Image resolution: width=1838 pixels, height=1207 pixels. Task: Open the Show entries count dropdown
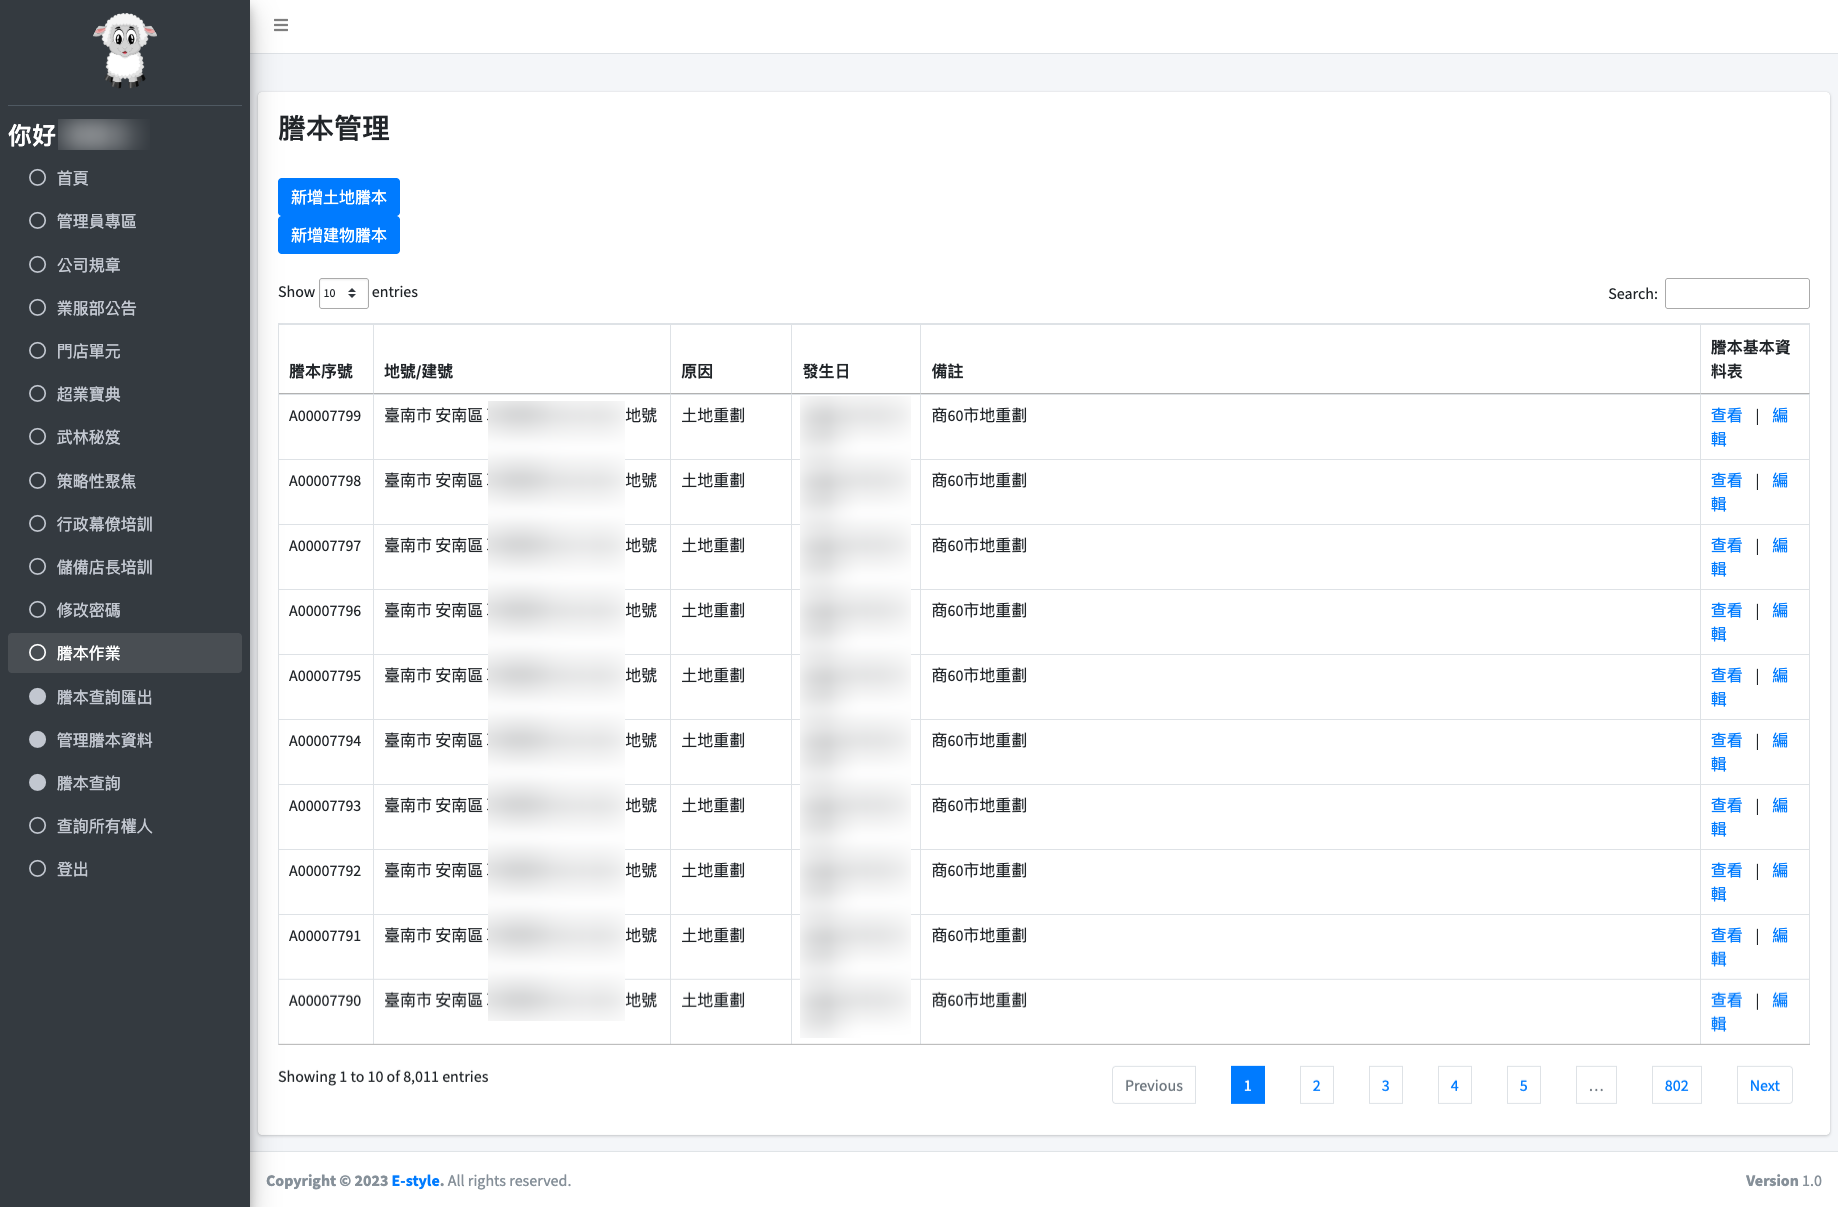click(x=343, y=293)
